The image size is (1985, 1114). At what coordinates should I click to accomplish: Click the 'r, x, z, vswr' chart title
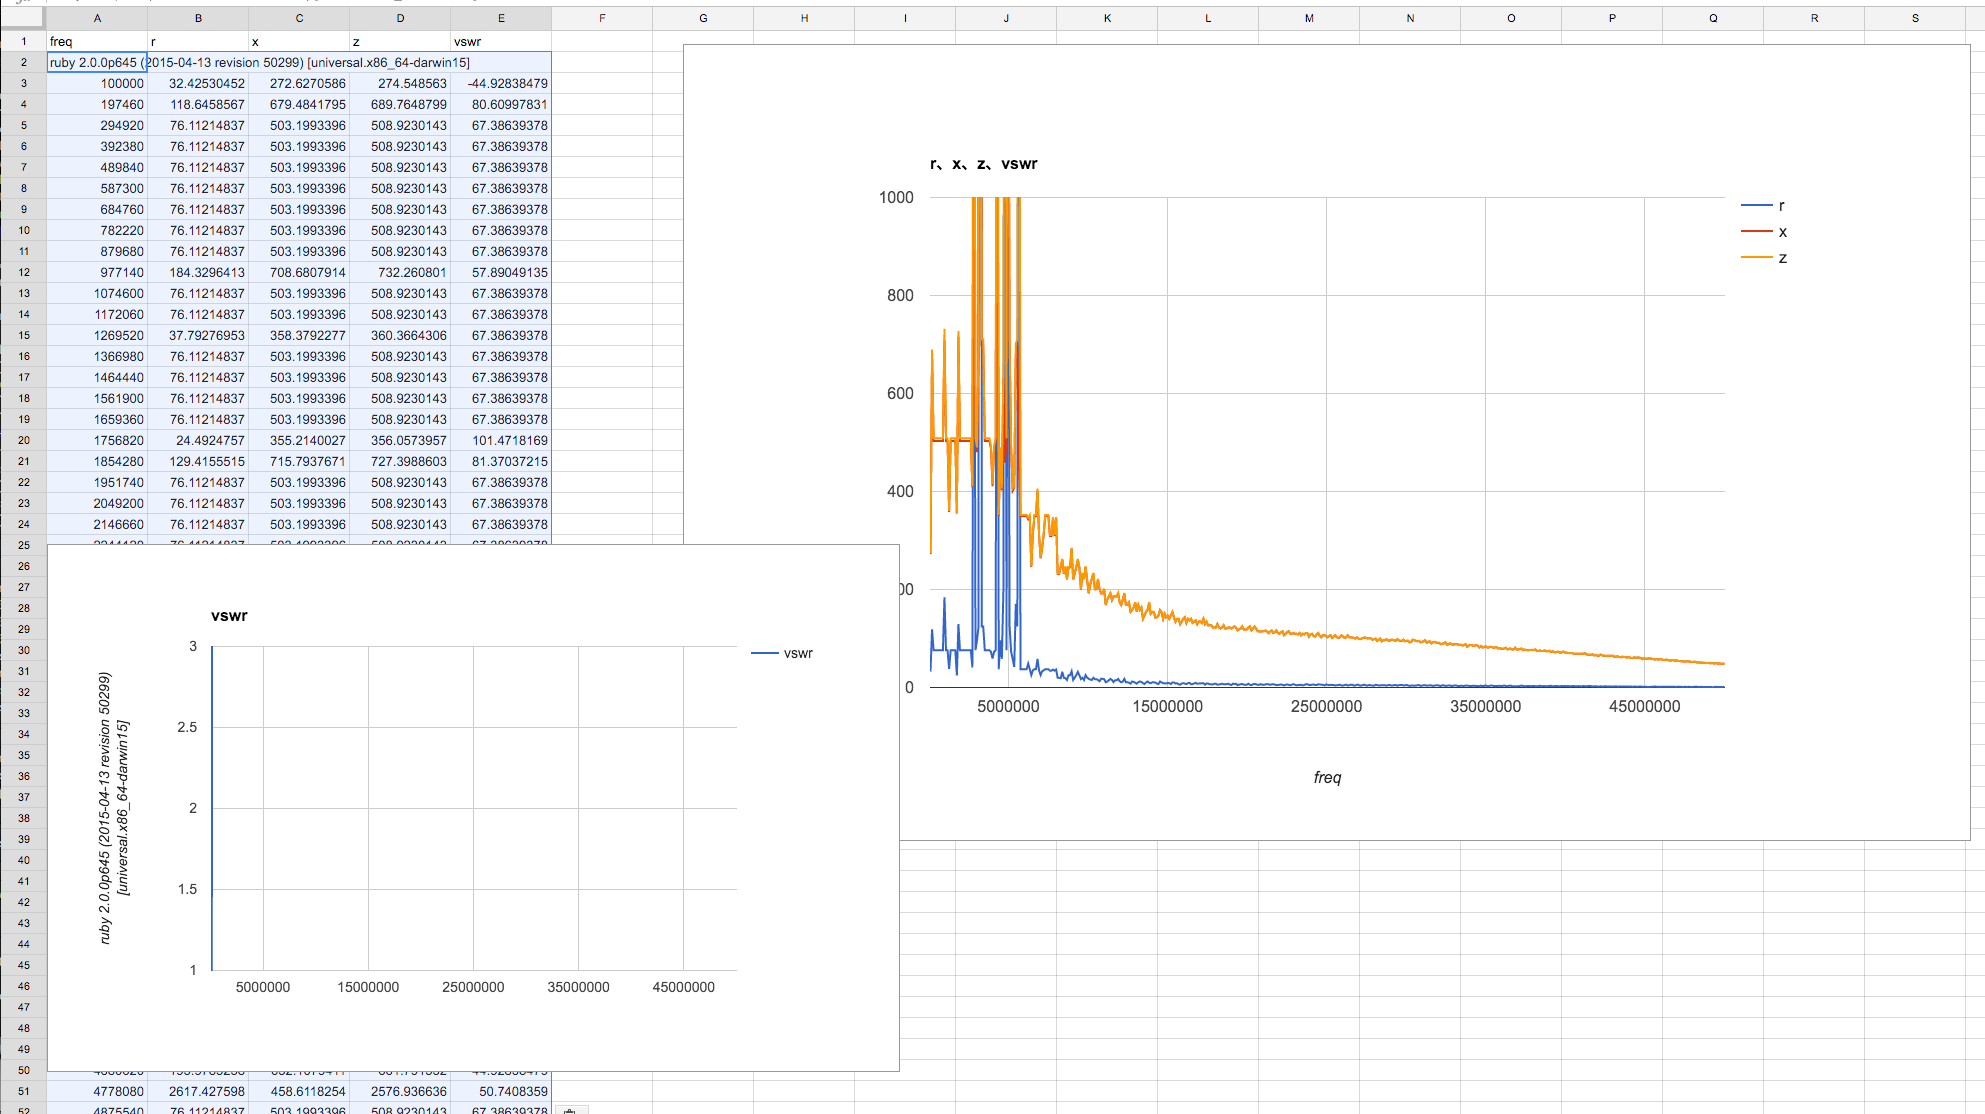(984, 164)
